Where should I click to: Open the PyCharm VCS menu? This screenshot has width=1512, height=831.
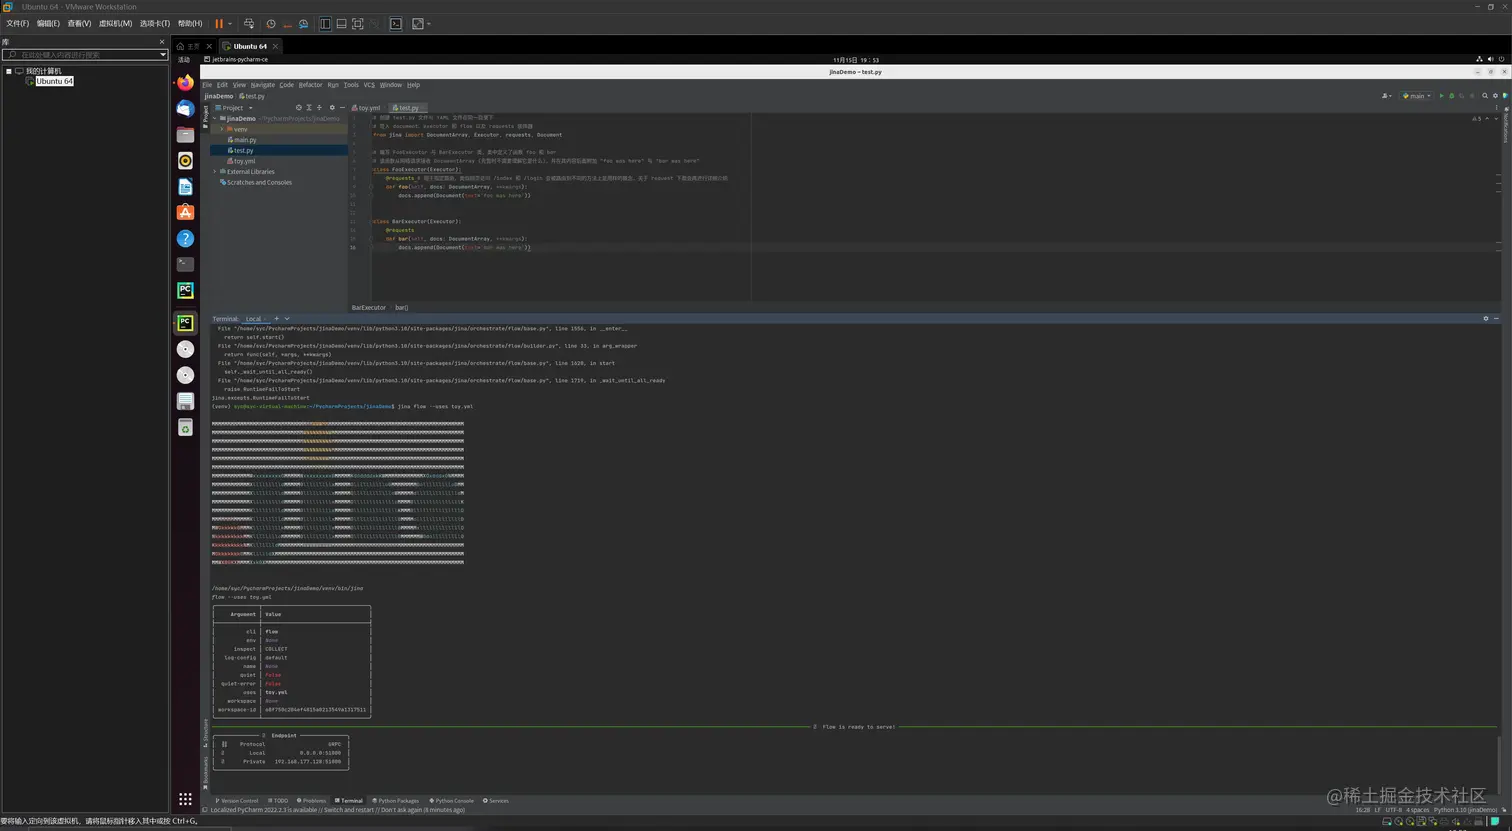(369, 85)
